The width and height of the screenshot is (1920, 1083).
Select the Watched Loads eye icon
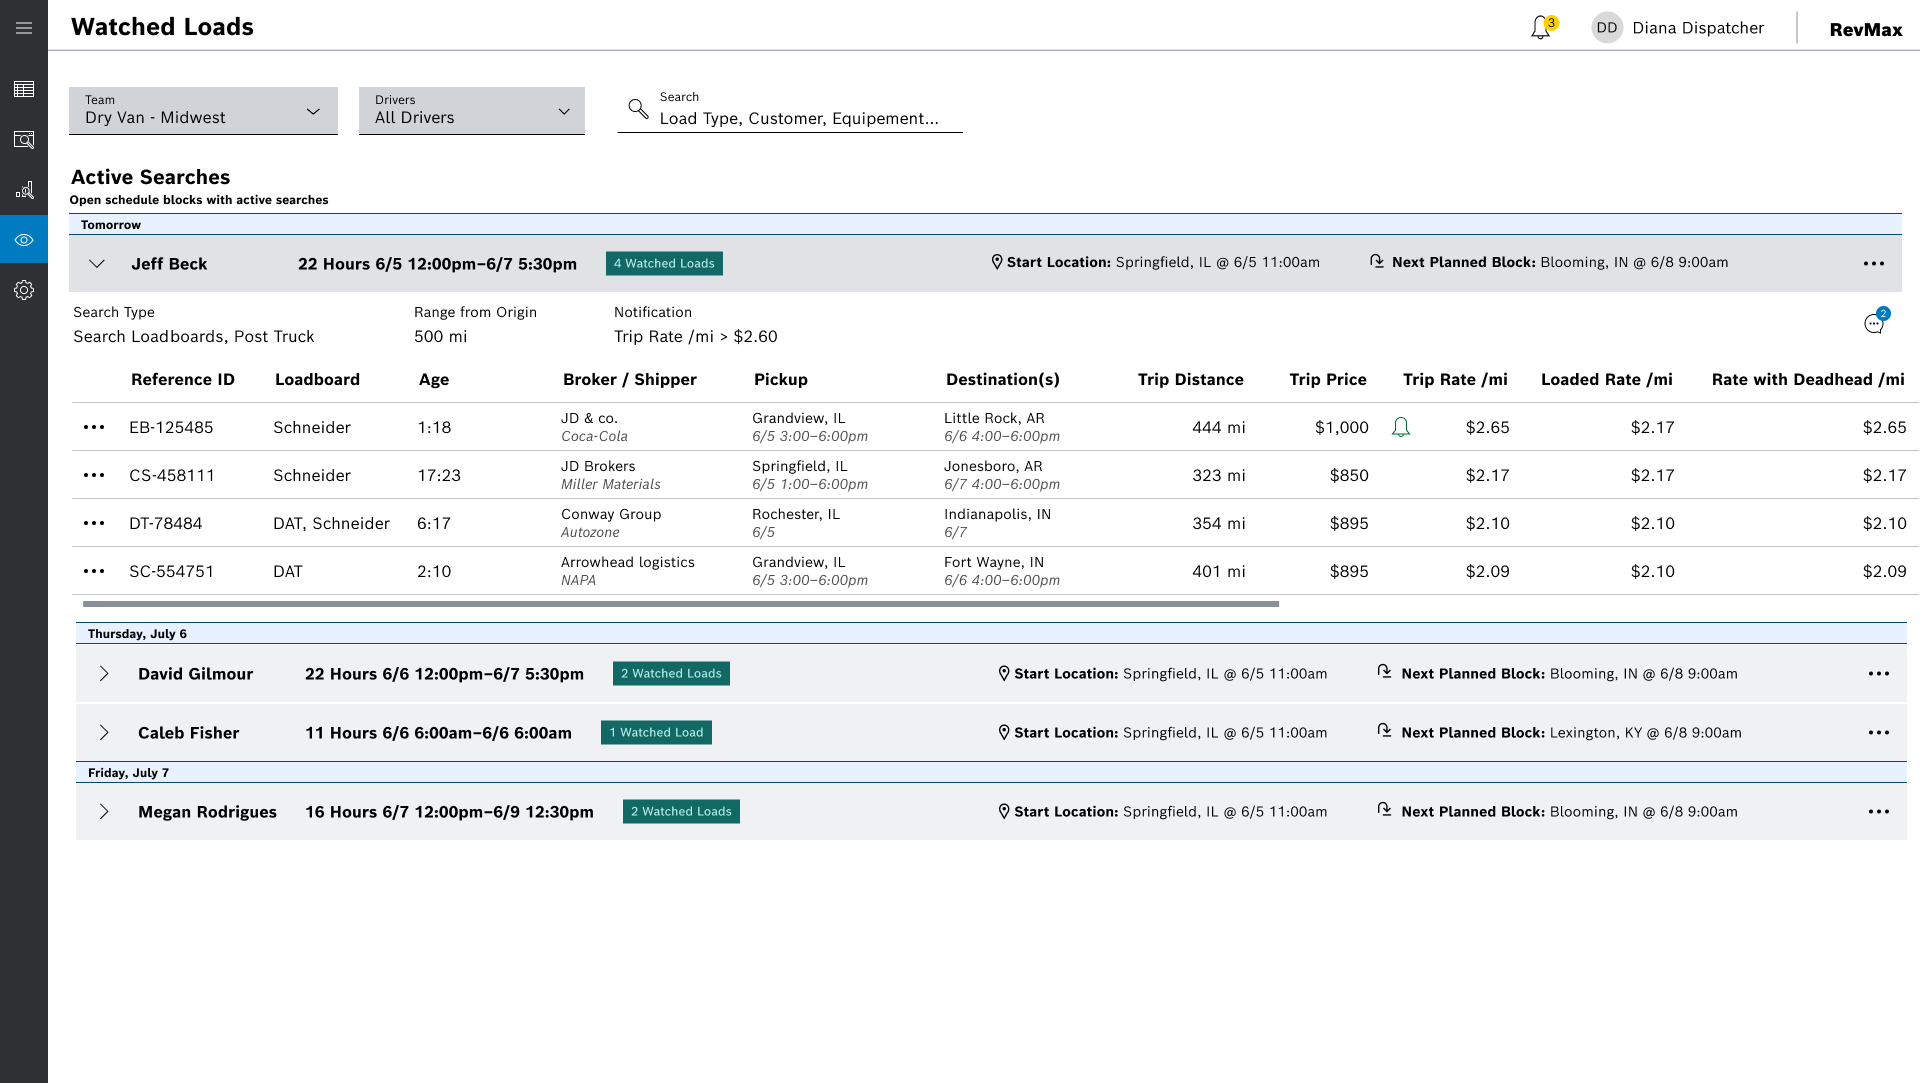tap(24, 240)
